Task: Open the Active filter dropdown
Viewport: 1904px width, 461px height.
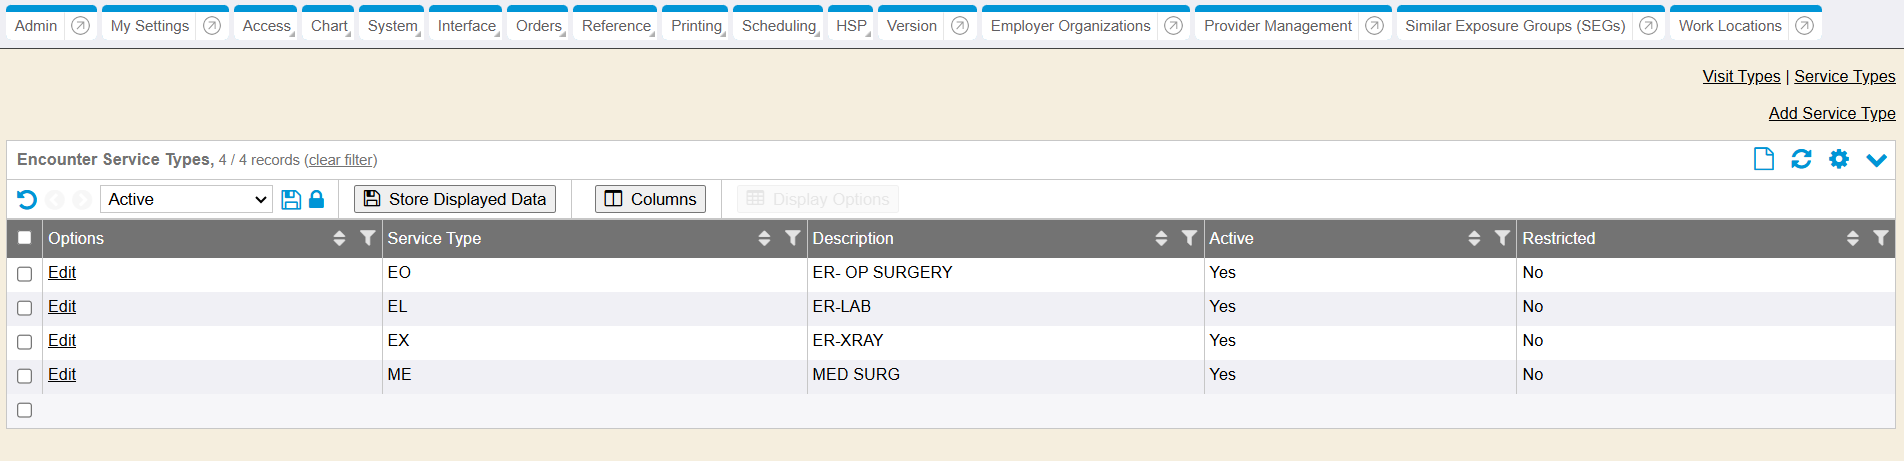Action: tap(186, 200)
